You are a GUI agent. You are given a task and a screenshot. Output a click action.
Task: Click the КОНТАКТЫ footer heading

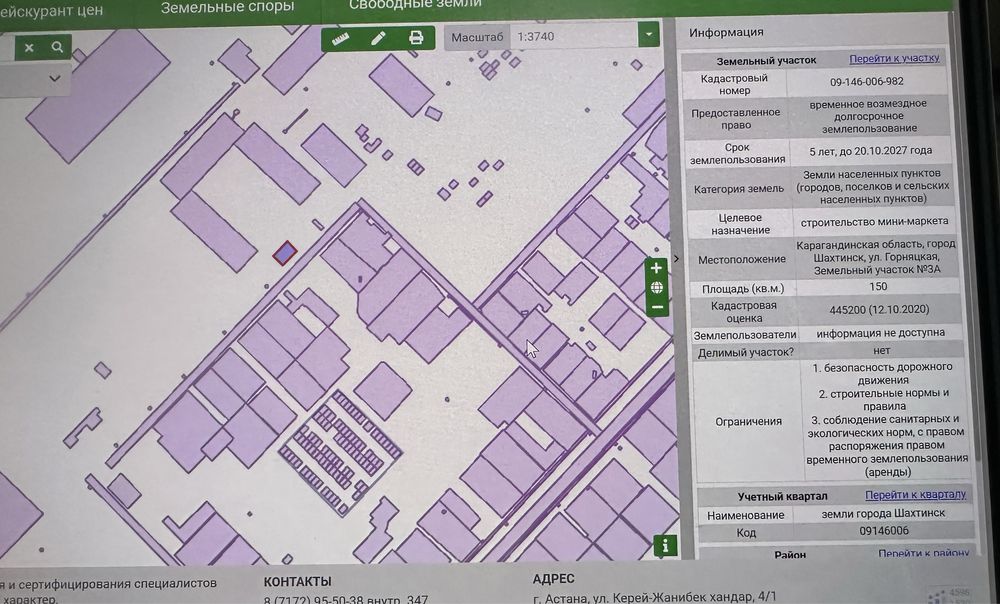(297, 582)
